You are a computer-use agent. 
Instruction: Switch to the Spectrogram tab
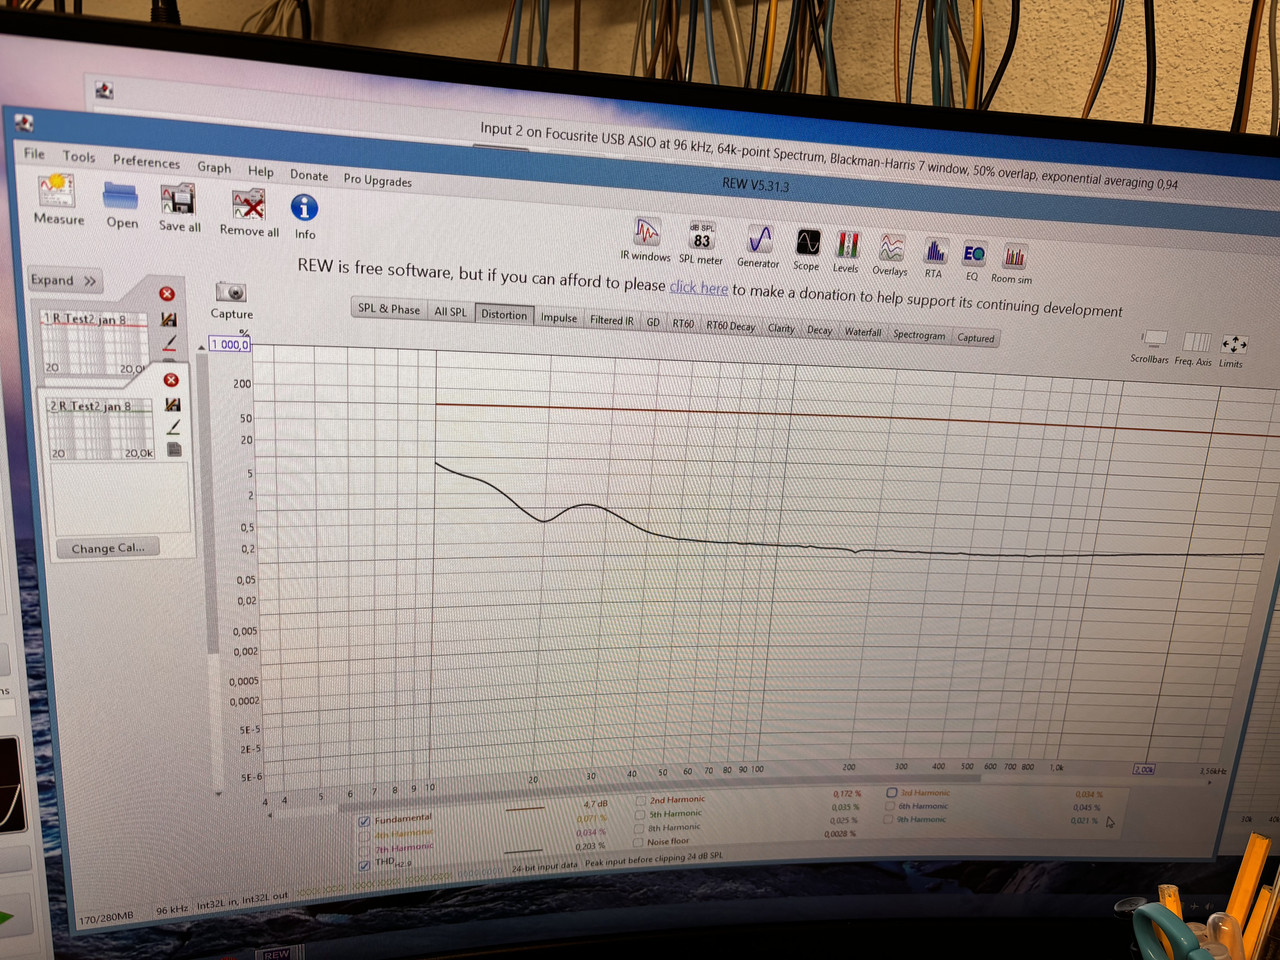tap(919, 335)
